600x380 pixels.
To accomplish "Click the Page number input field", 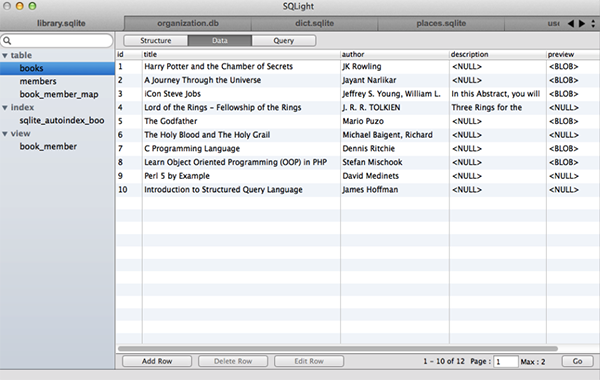I will (x=505, y=361).
